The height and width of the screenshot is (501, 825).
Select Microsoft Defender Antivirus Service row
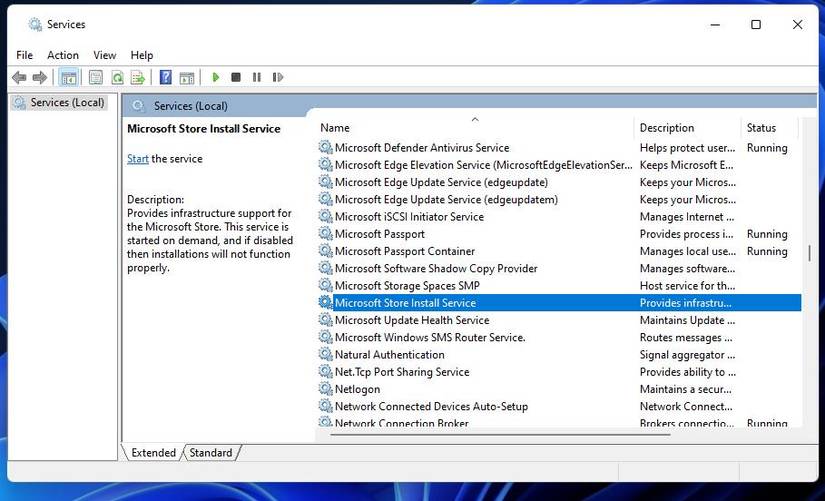pos(559,148)
